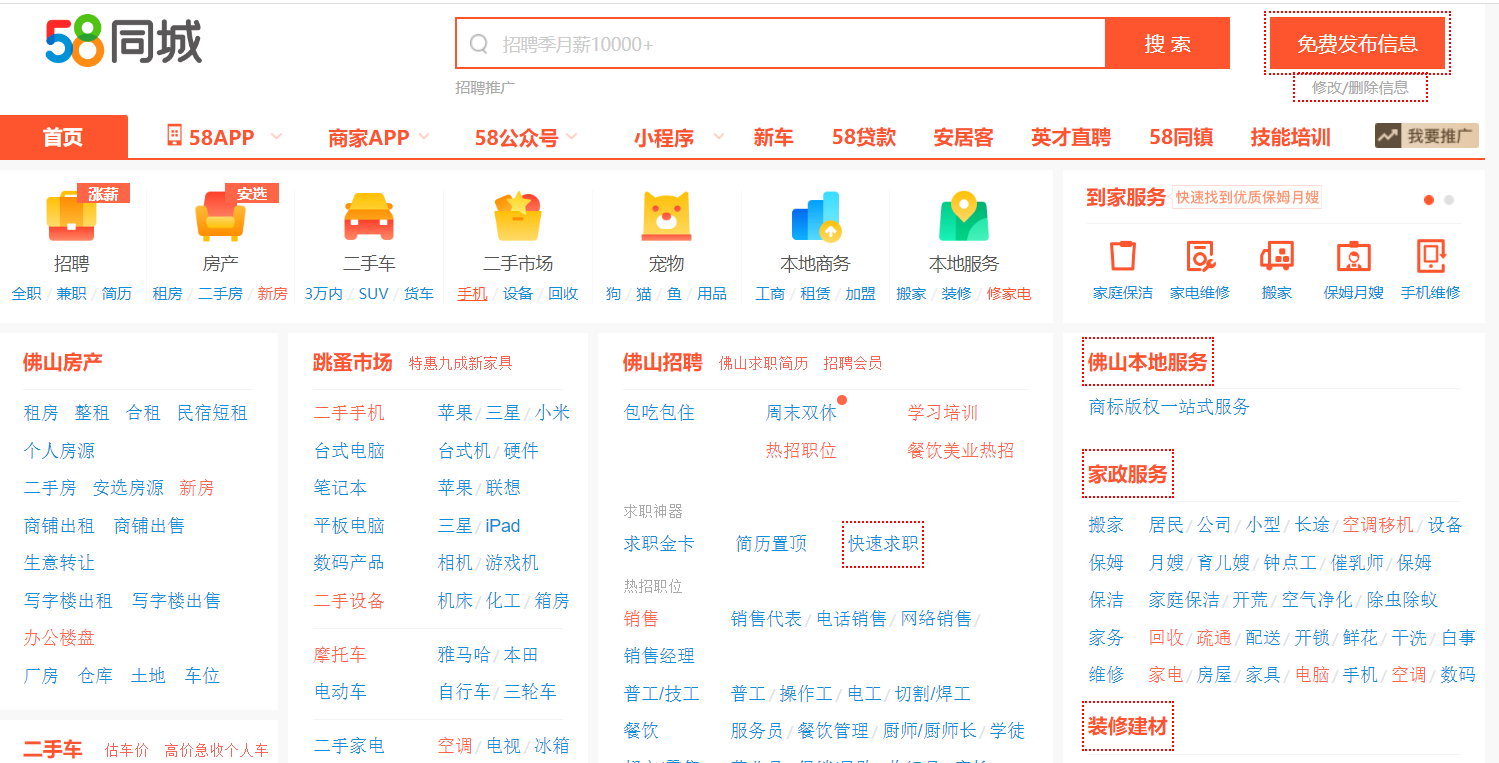Expand the 58APP dropdown arrow
The height and width of the screenshot is (763, 1499).
[x=276, y=137]
